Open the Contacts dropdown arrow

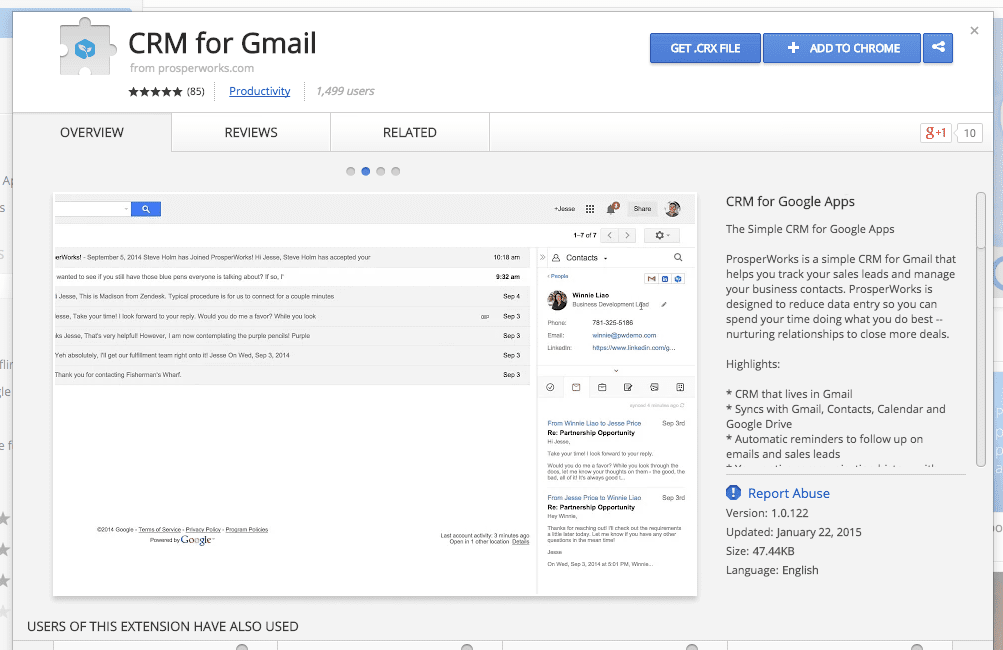tap(605, 258)
